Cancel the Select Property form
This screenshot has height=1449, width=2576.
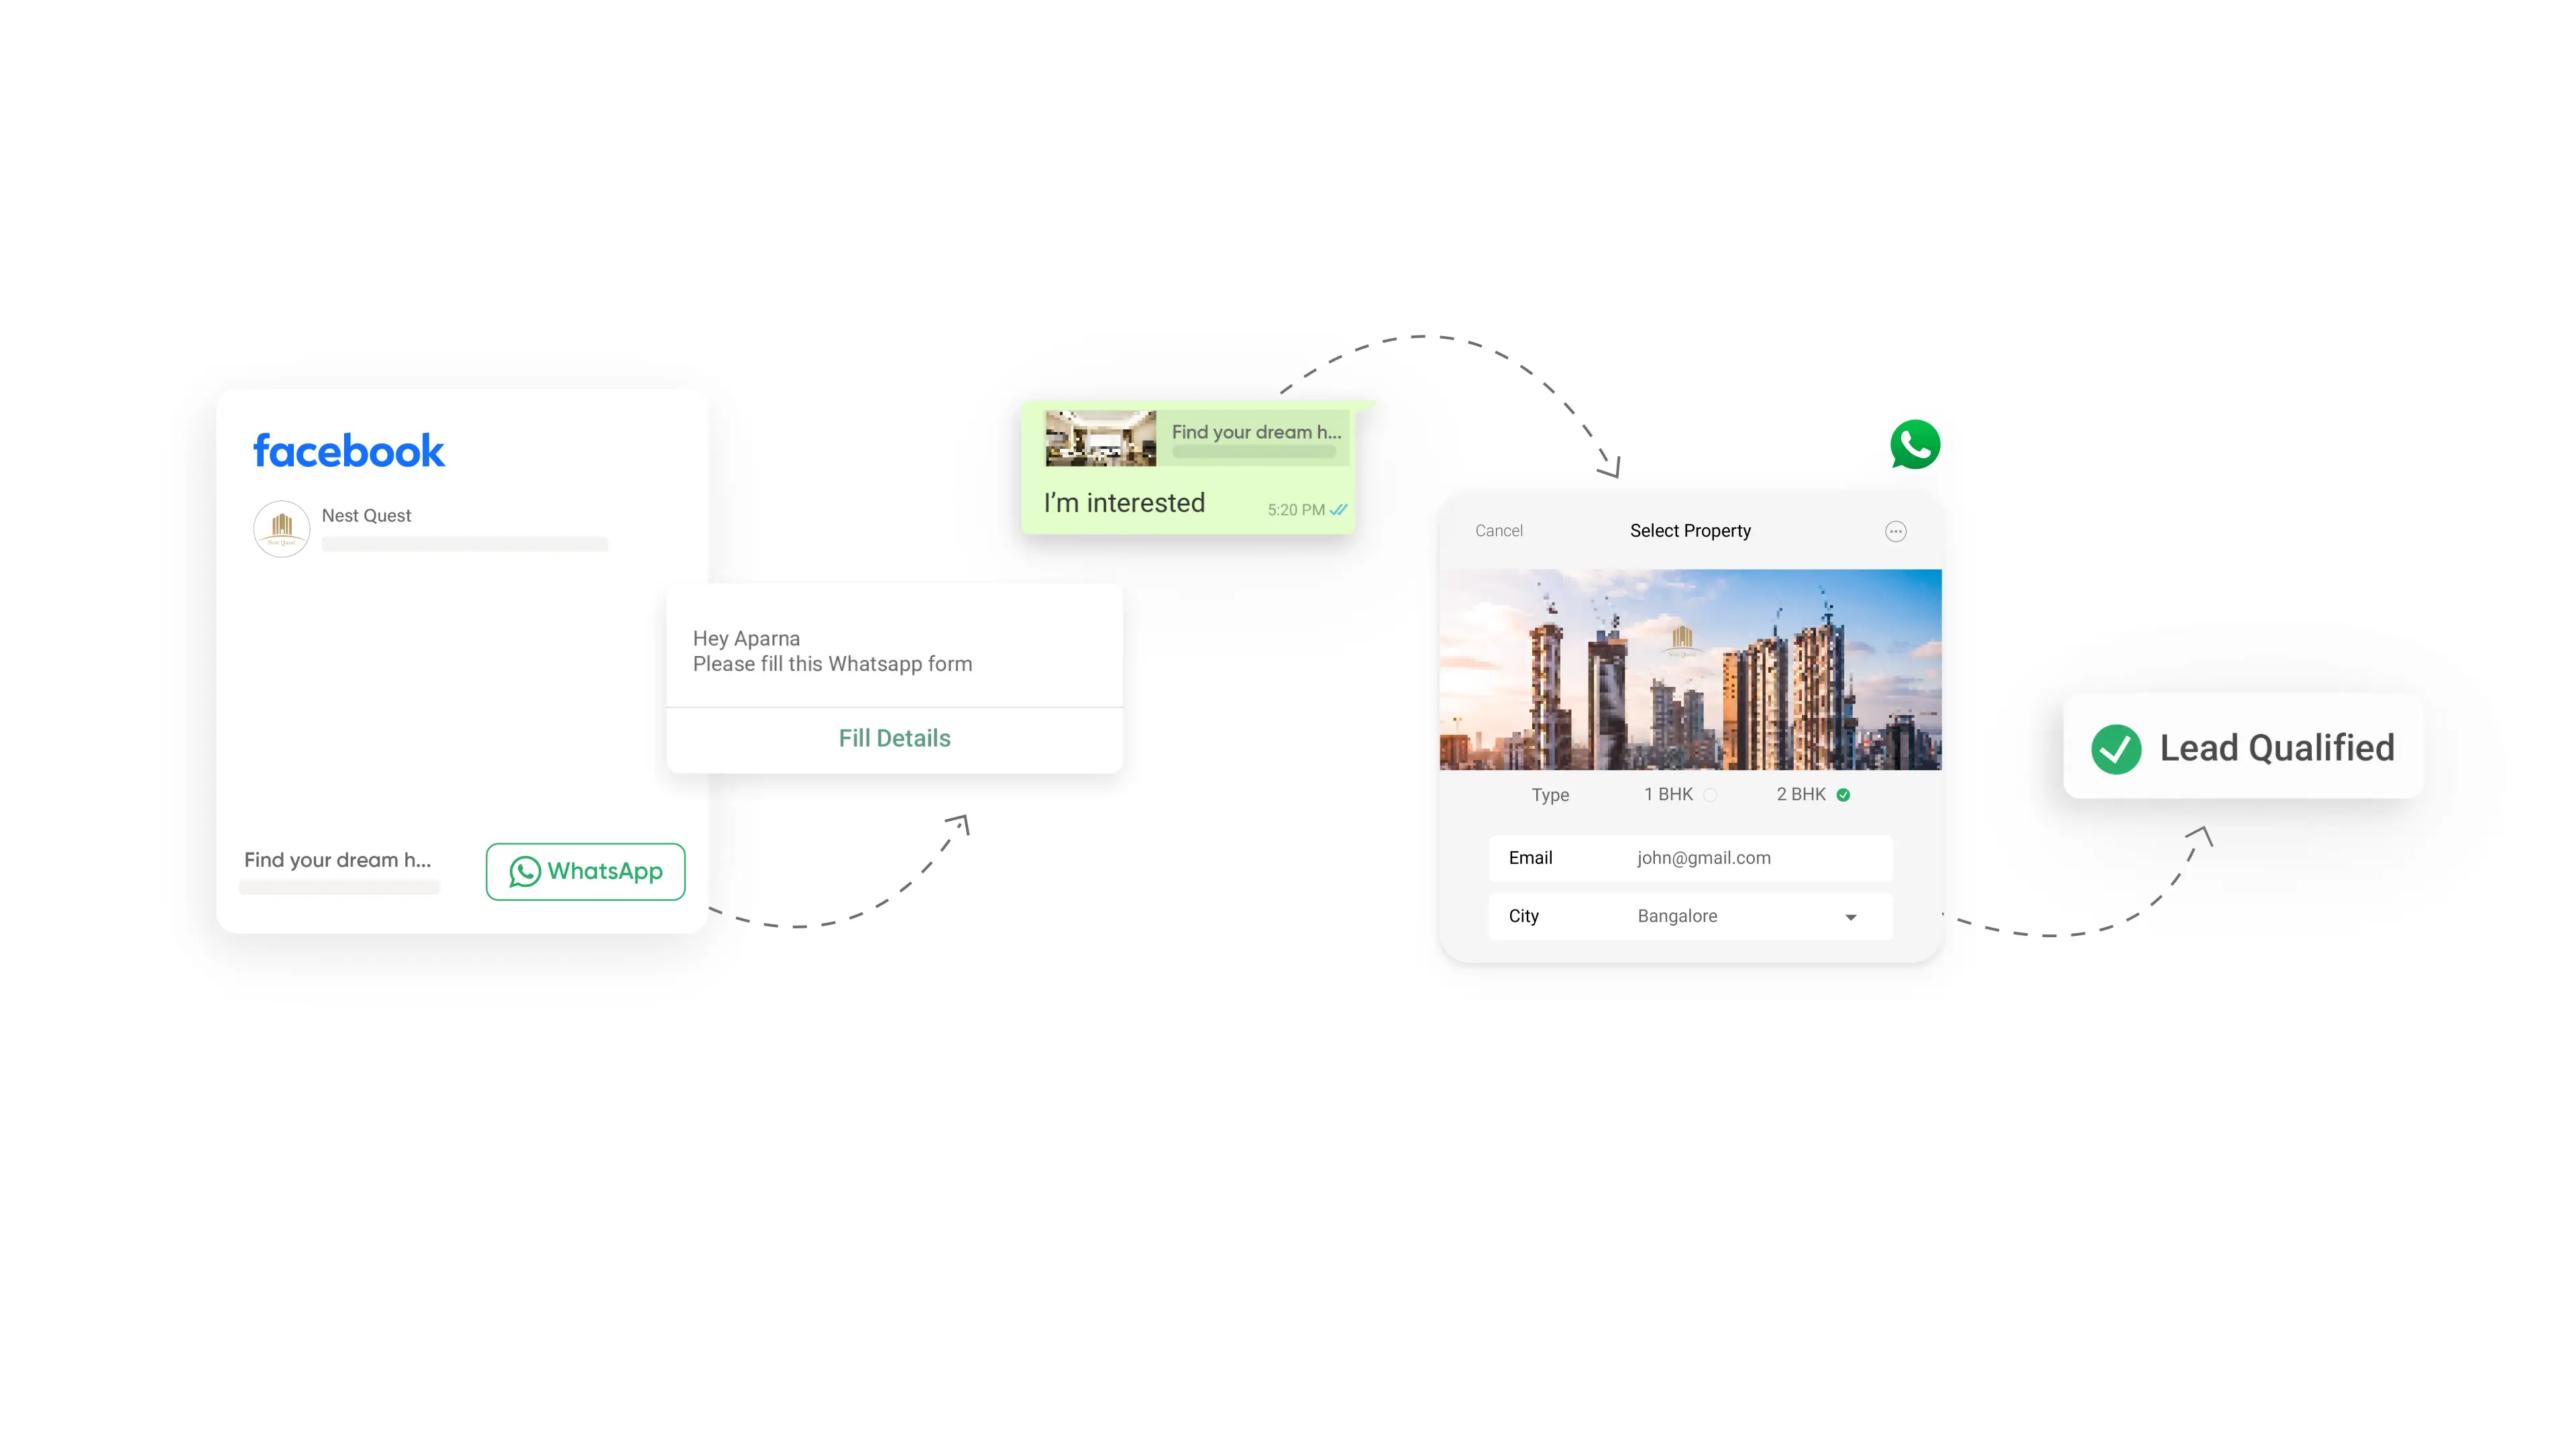tap(1498, 531)
